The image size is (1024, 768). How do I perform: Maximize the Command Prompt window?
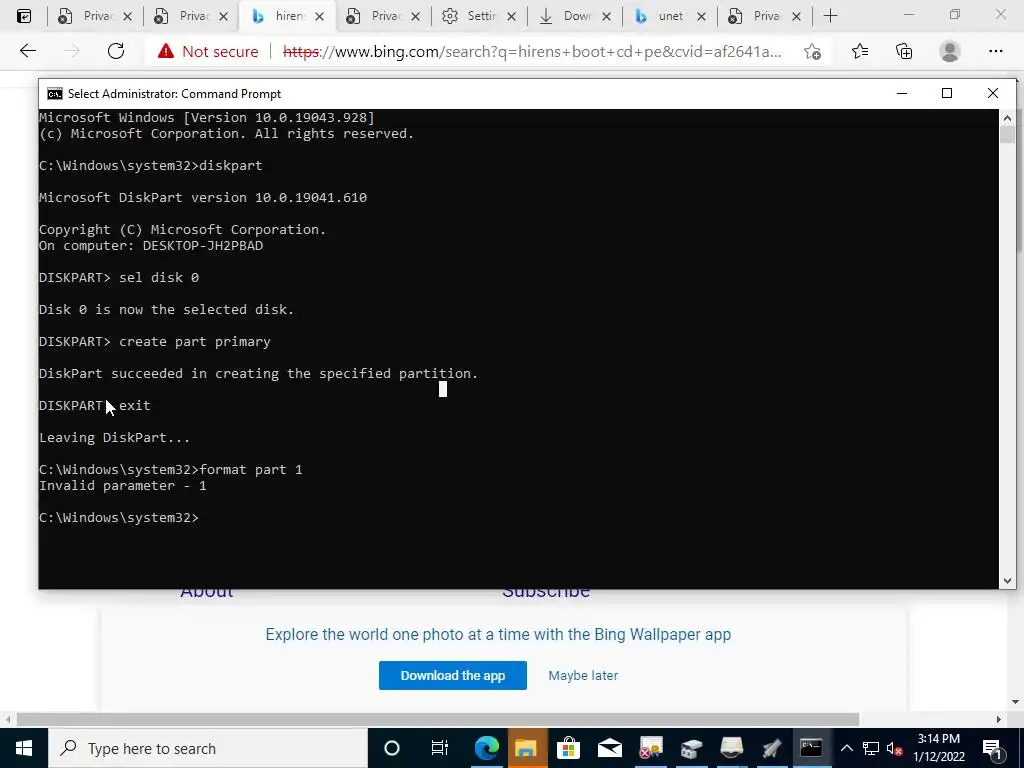click(x=947, y=93)
